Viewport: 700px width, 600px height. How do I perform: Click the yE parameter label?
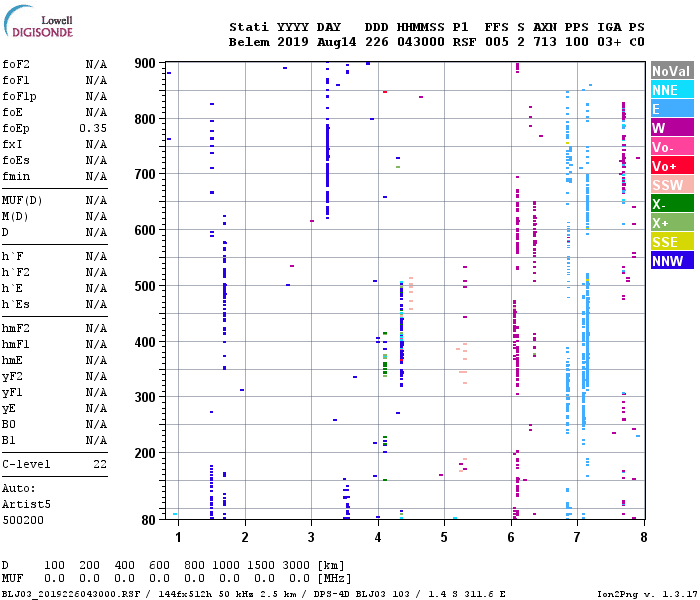9,409
